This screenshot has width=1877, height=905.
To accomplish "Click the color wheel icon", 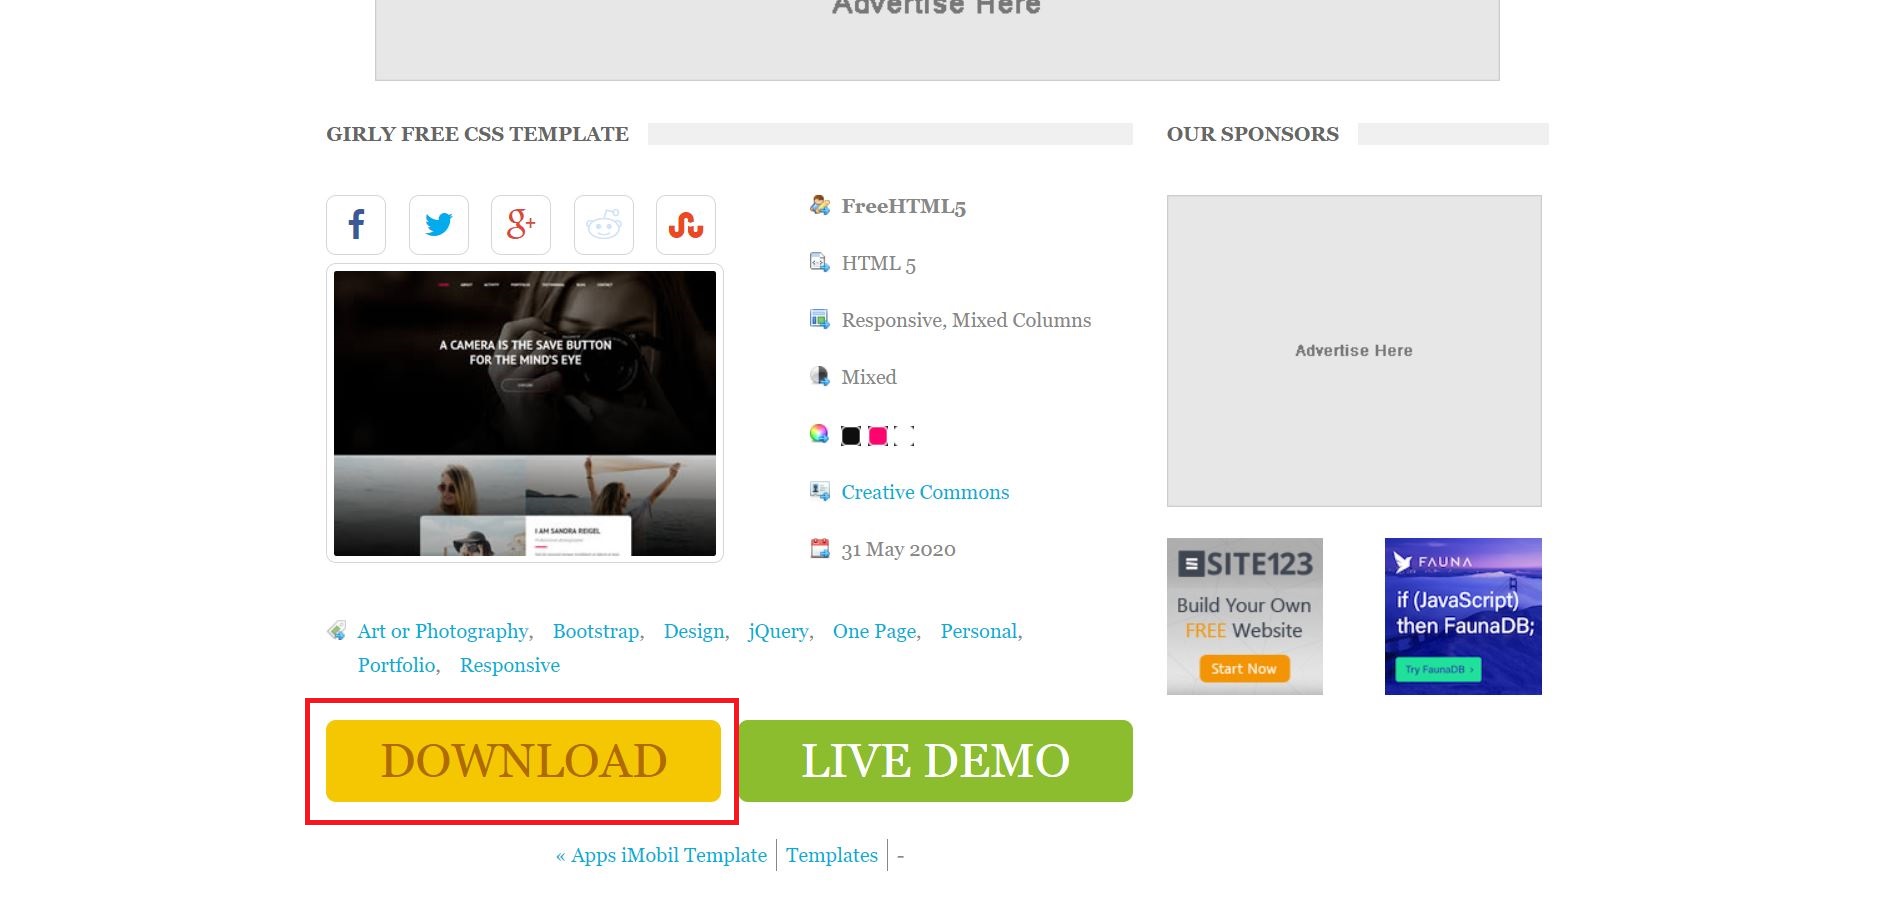I will [x=819, y=433].
